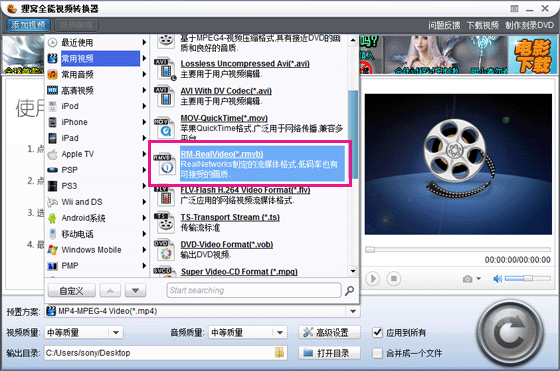Click the Wii and DS icon

pyautogui.click(x=52, y=202)
